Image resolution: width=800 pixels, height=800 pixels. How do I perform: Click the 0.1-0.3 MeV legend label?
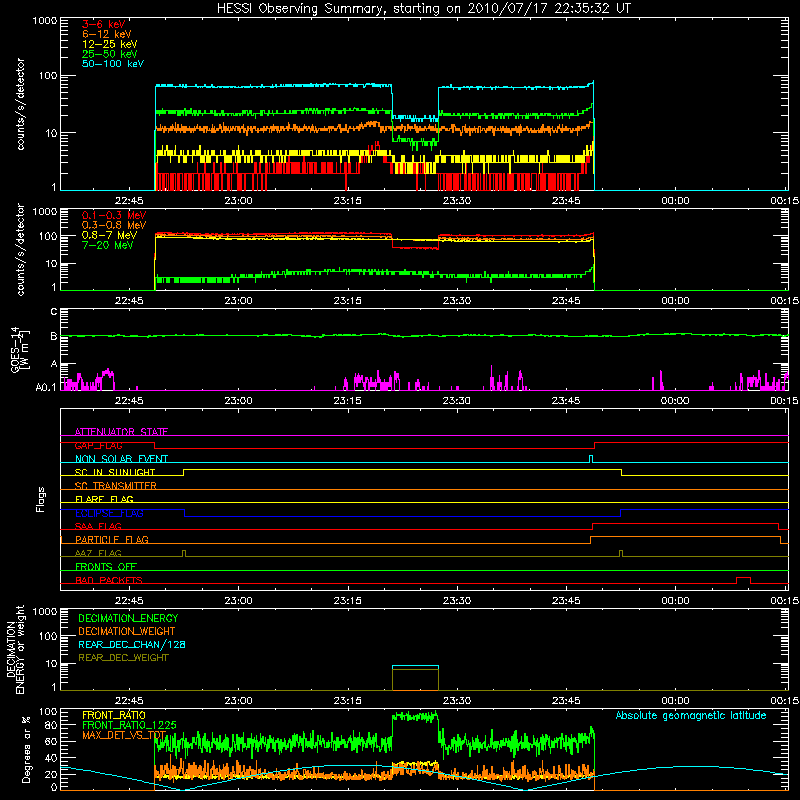(114, 215)
